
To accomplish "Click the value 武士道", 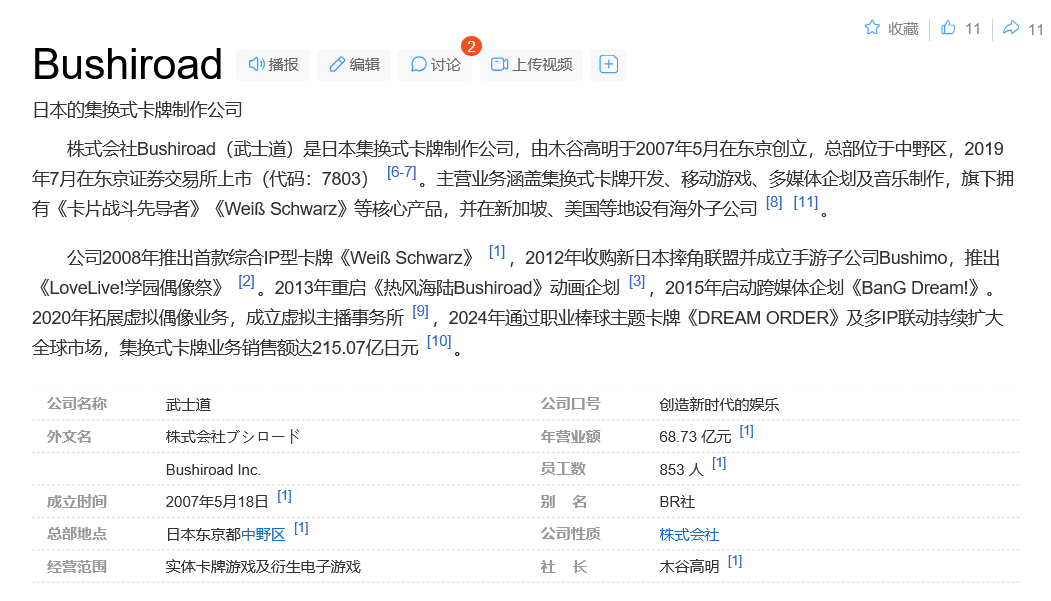I will (188, 405).
